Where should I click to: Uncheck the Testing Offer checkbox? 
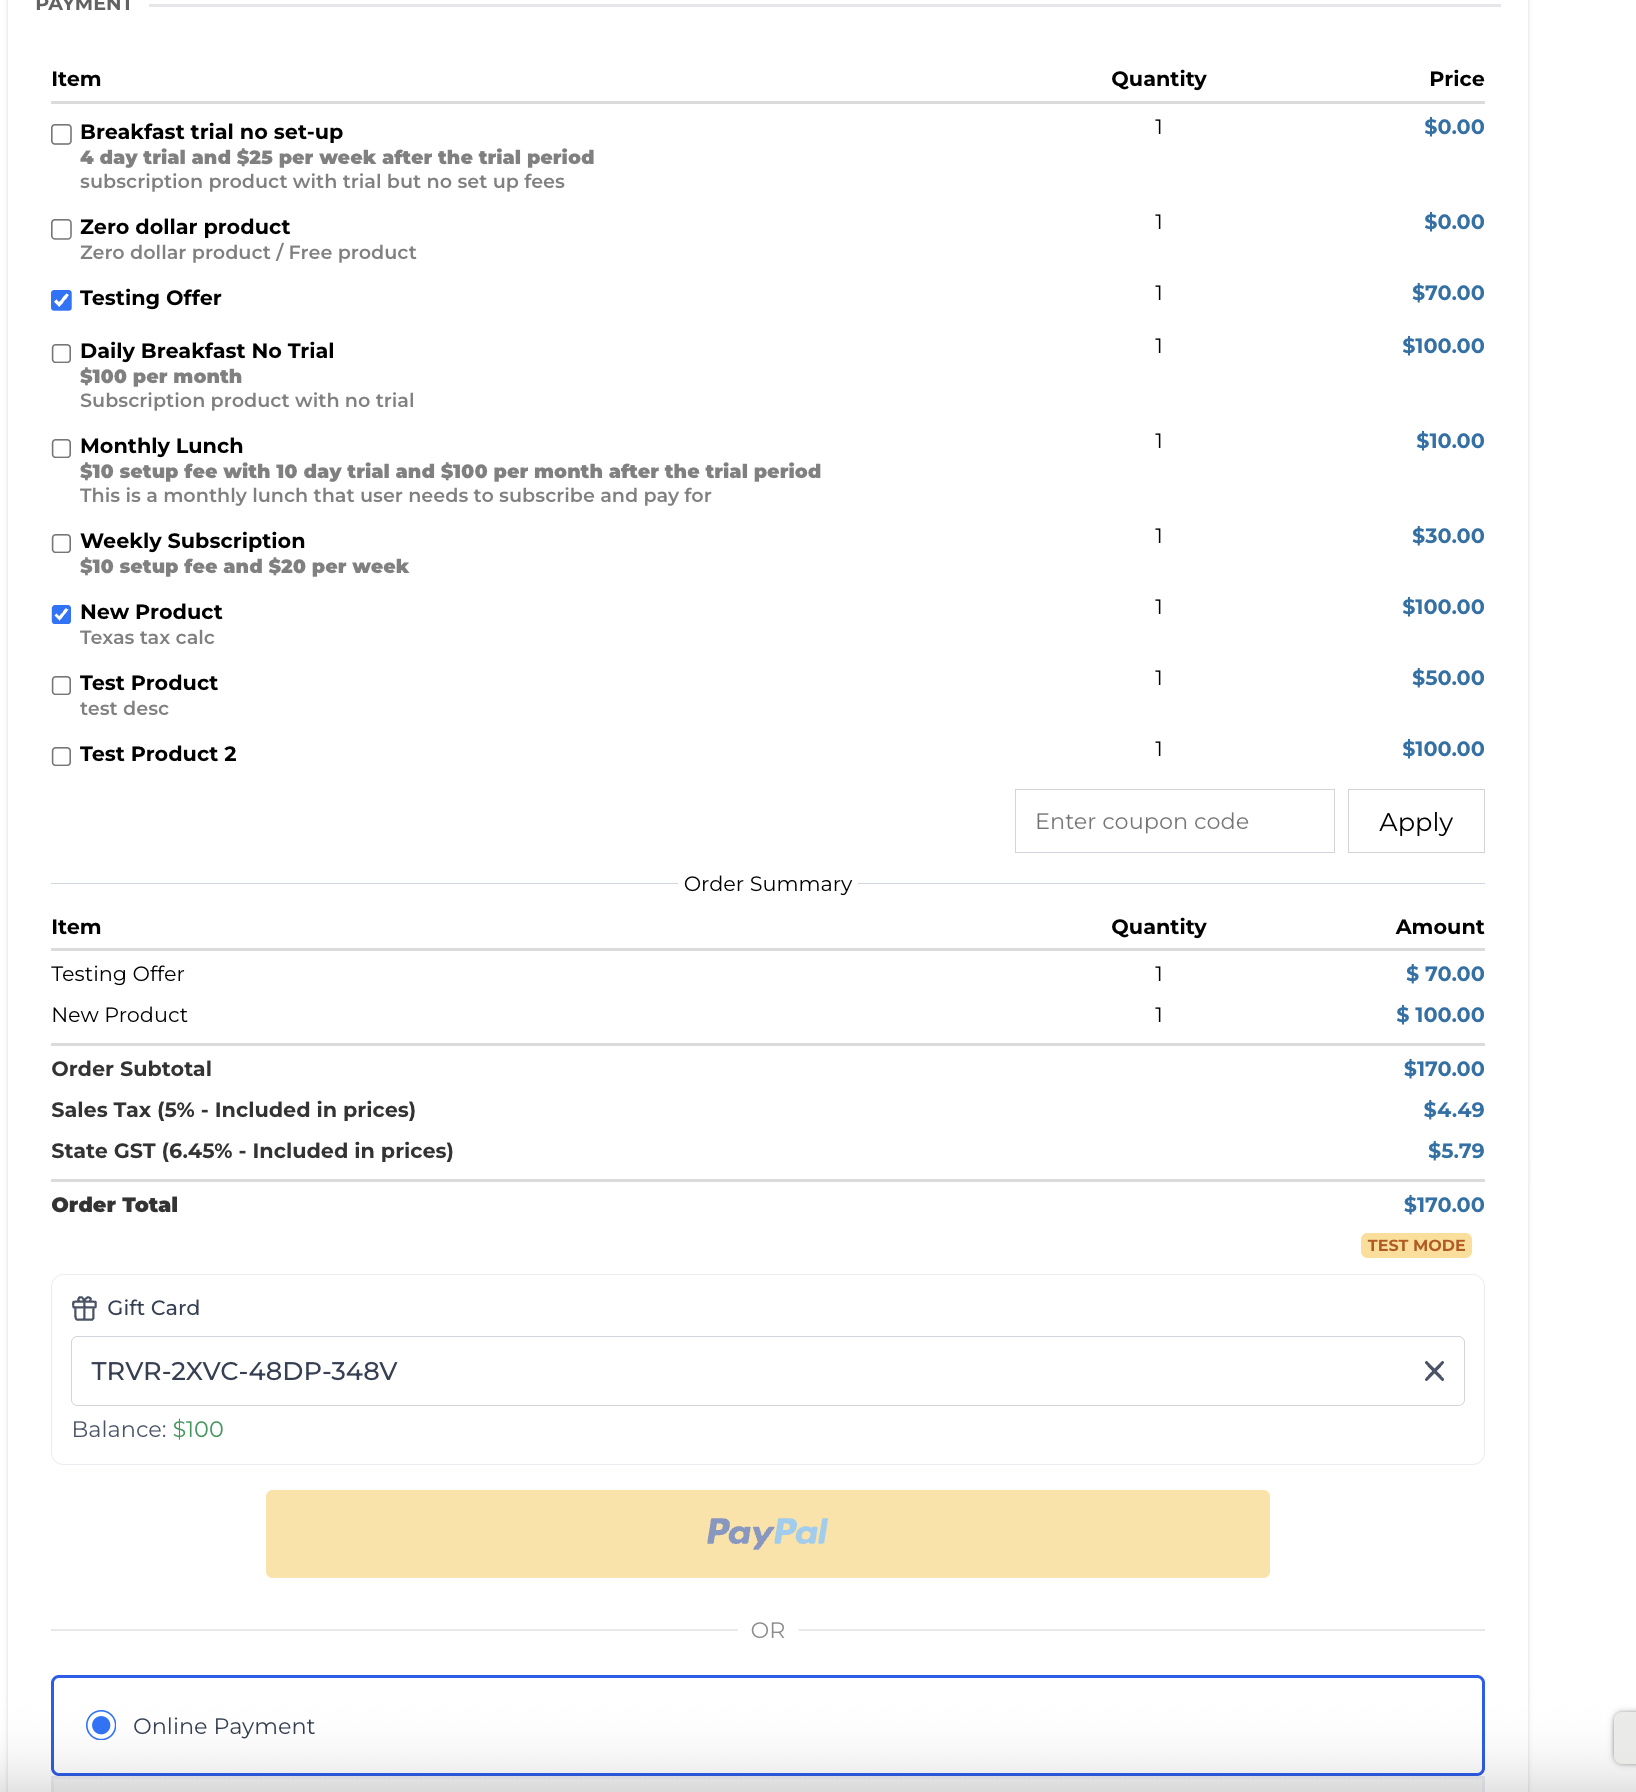62,300
